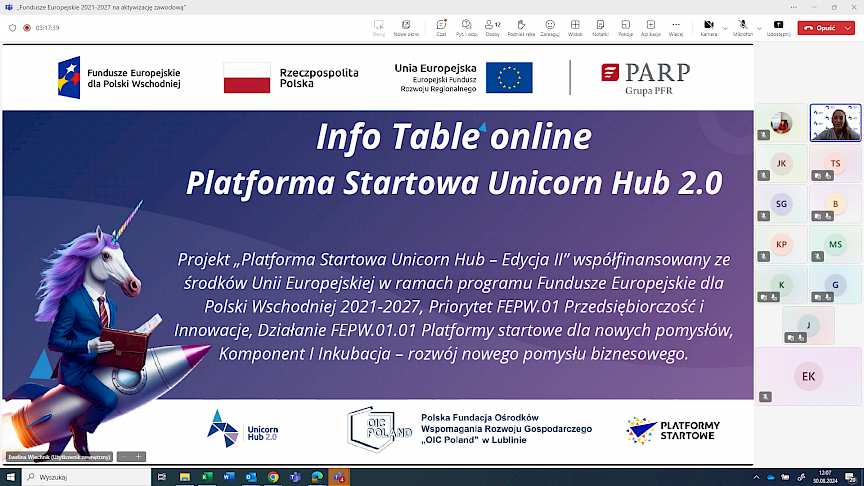Screen dimensions: 864x486
Task: Open meeting Notatki
Action: point(600,28)
